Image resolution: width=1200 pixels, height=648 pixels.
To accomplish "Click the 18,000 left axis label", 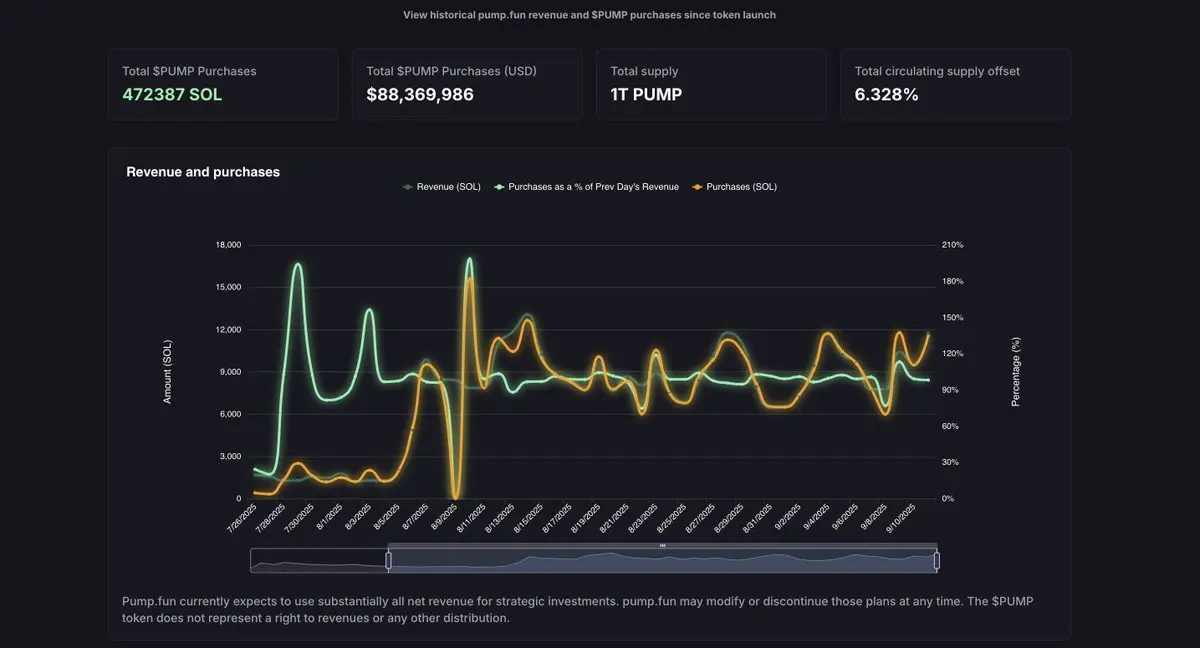I will point(228,245).
